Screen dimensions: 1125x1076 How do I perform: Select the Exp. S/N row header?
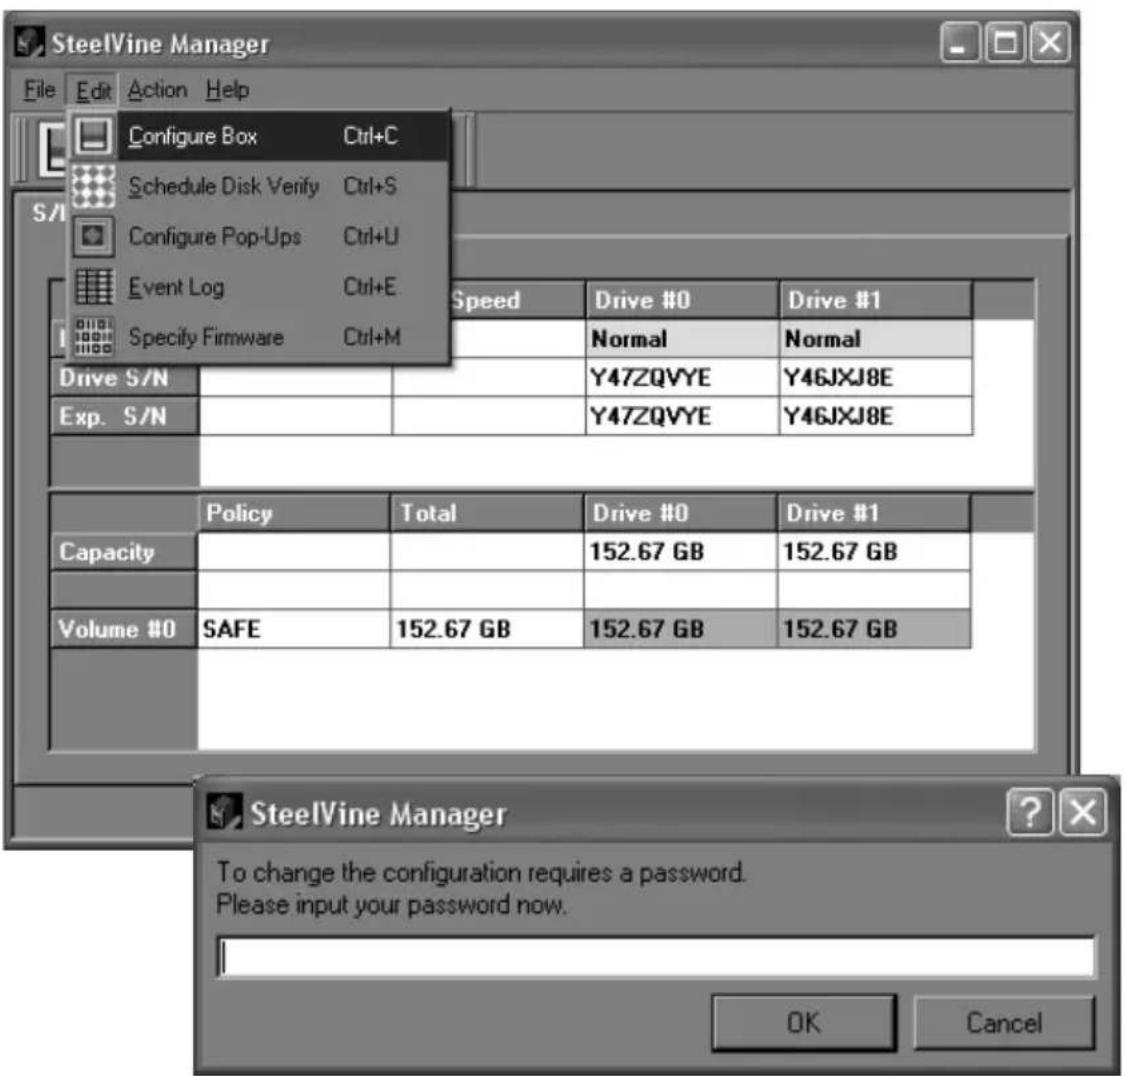[x=124, y=416]
